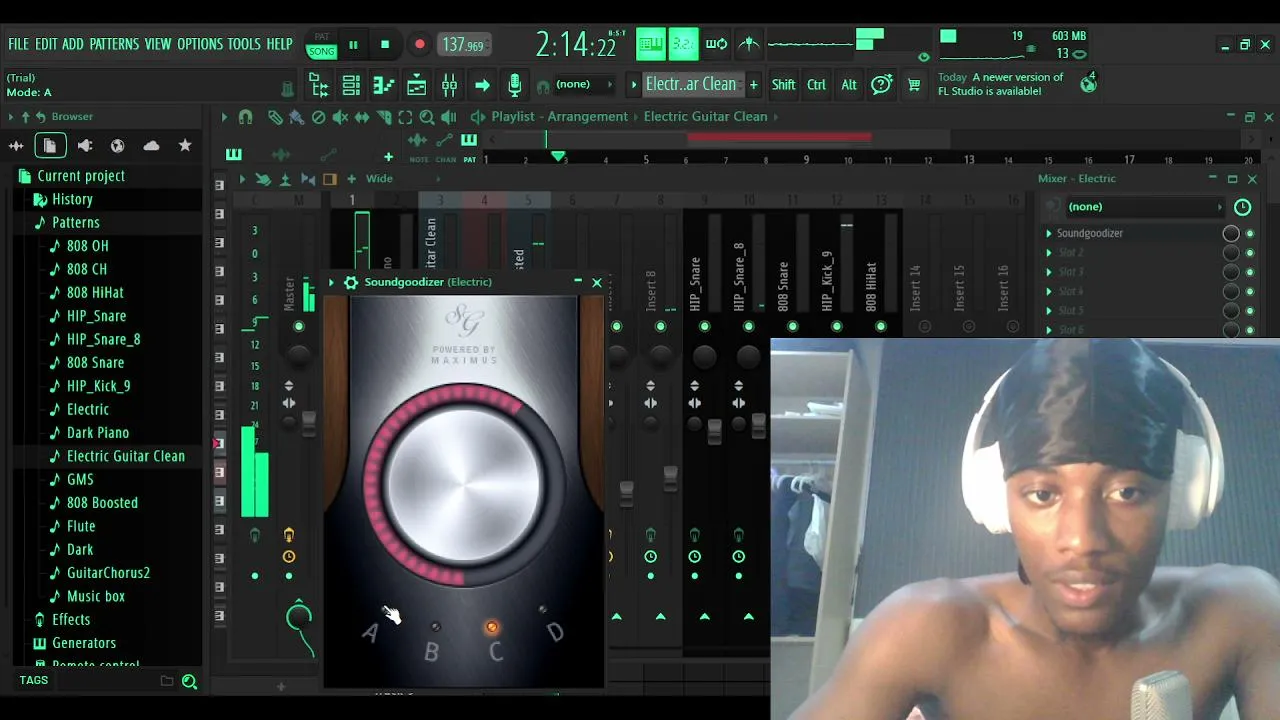Toggle countdown before recording button
The width and height of the screenshot is (1280, 720).
[x=684, y=44]
